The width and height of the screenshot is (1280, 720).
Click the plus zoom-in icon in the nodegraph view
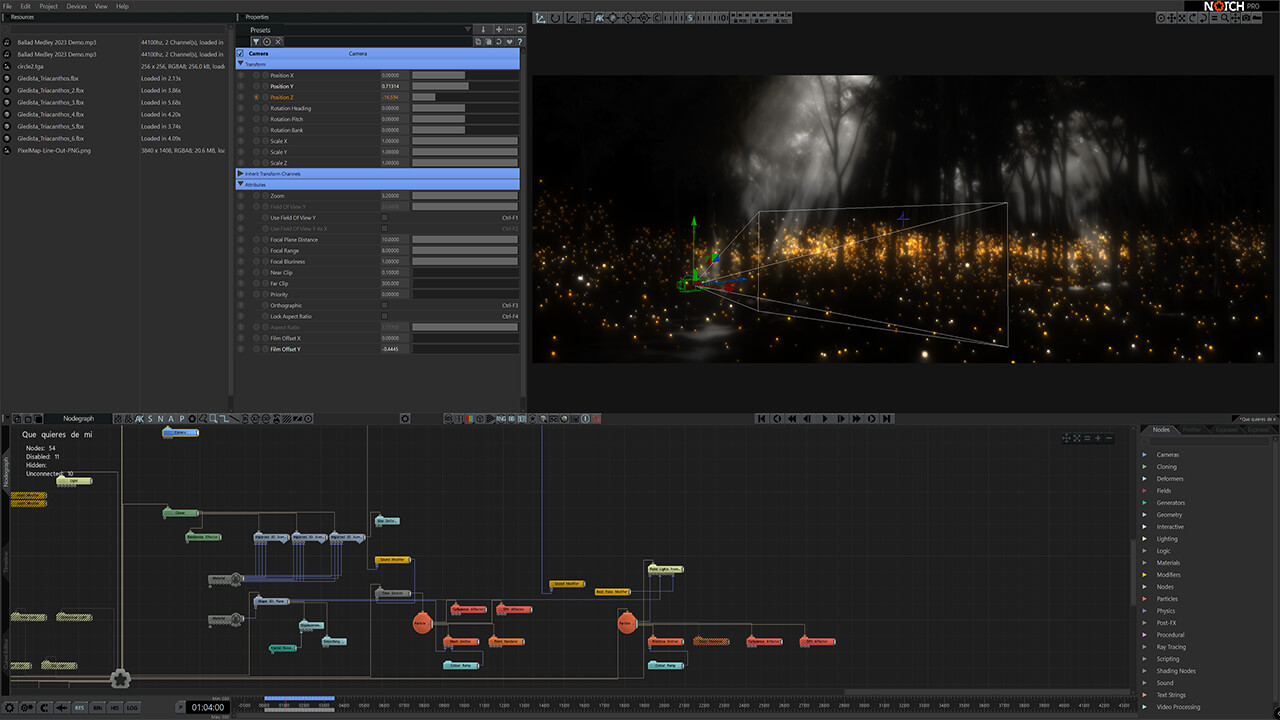1098,438
